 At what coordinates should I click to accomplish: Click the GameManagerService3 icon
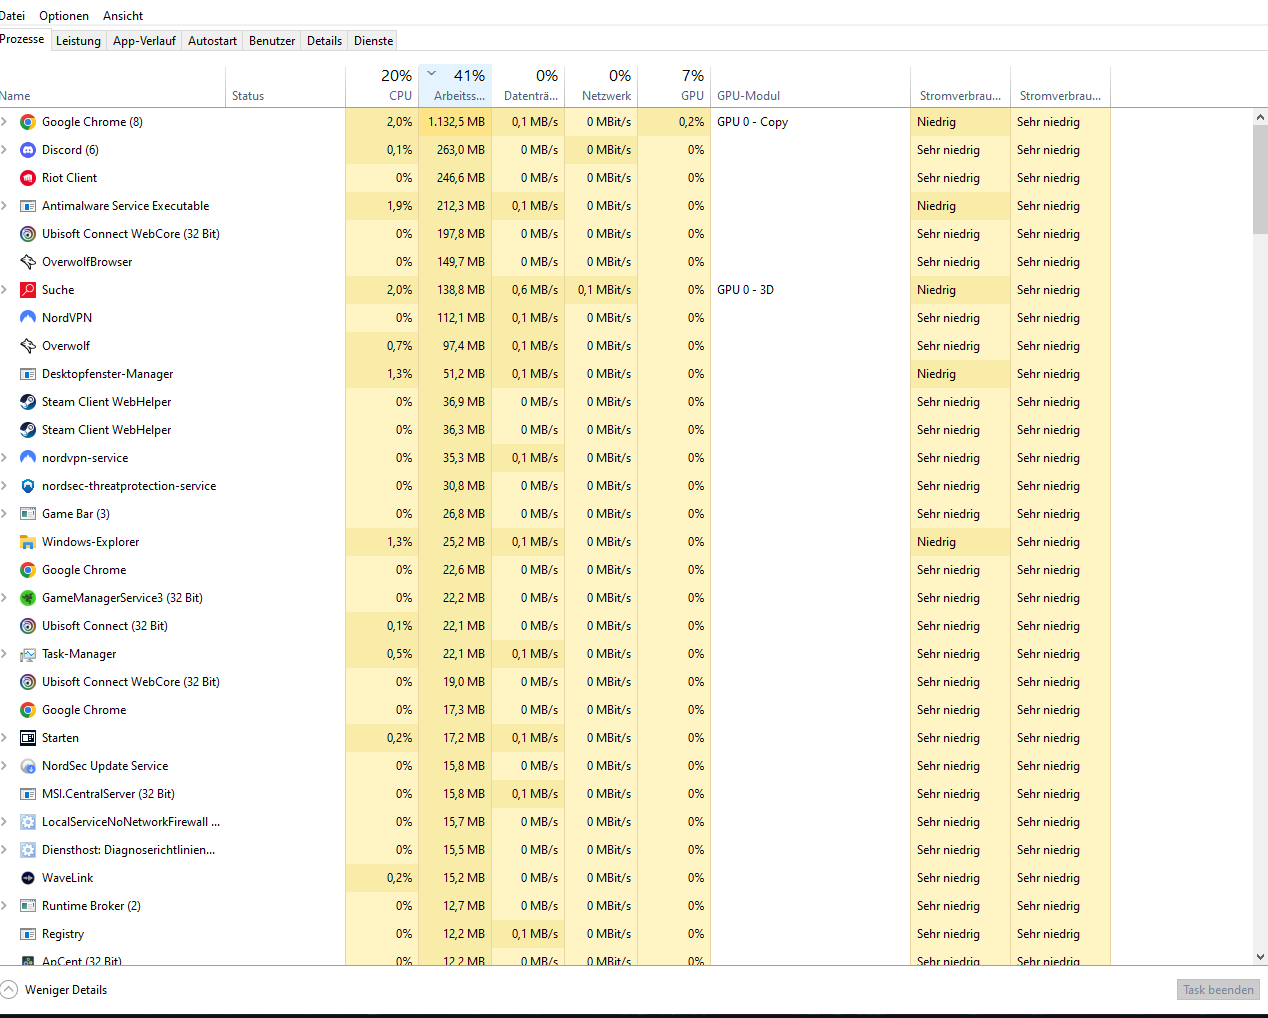[28, 598]
